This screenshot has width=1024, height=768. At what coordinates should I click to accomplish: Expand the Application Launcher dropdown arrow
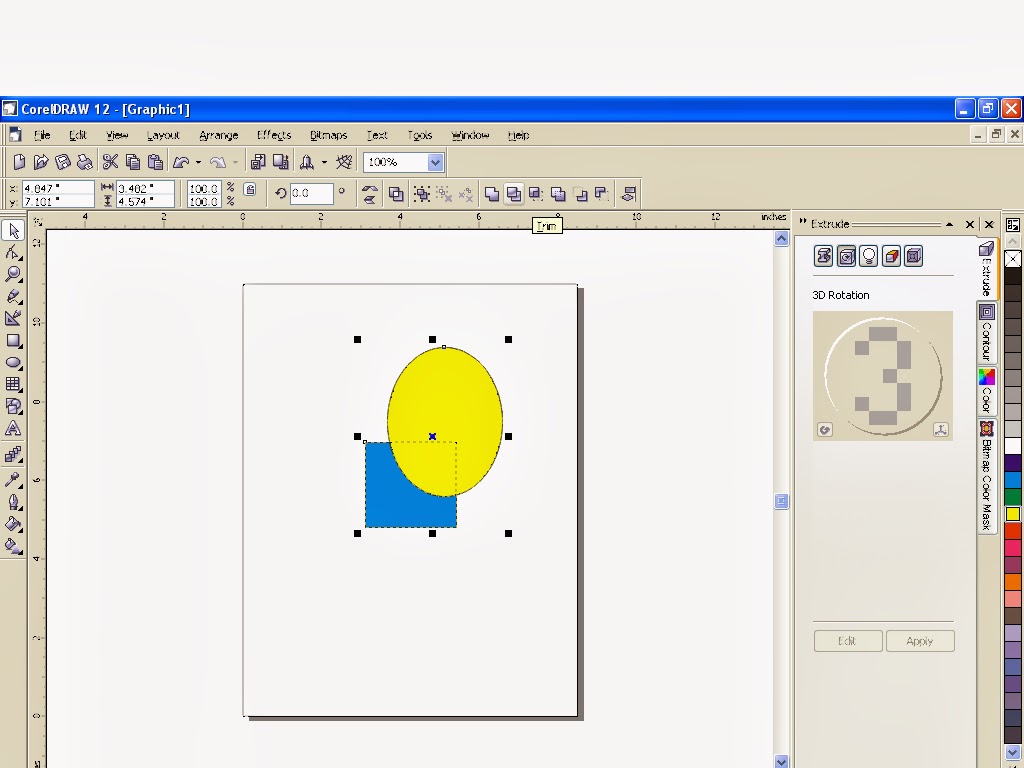coord(324,162)
